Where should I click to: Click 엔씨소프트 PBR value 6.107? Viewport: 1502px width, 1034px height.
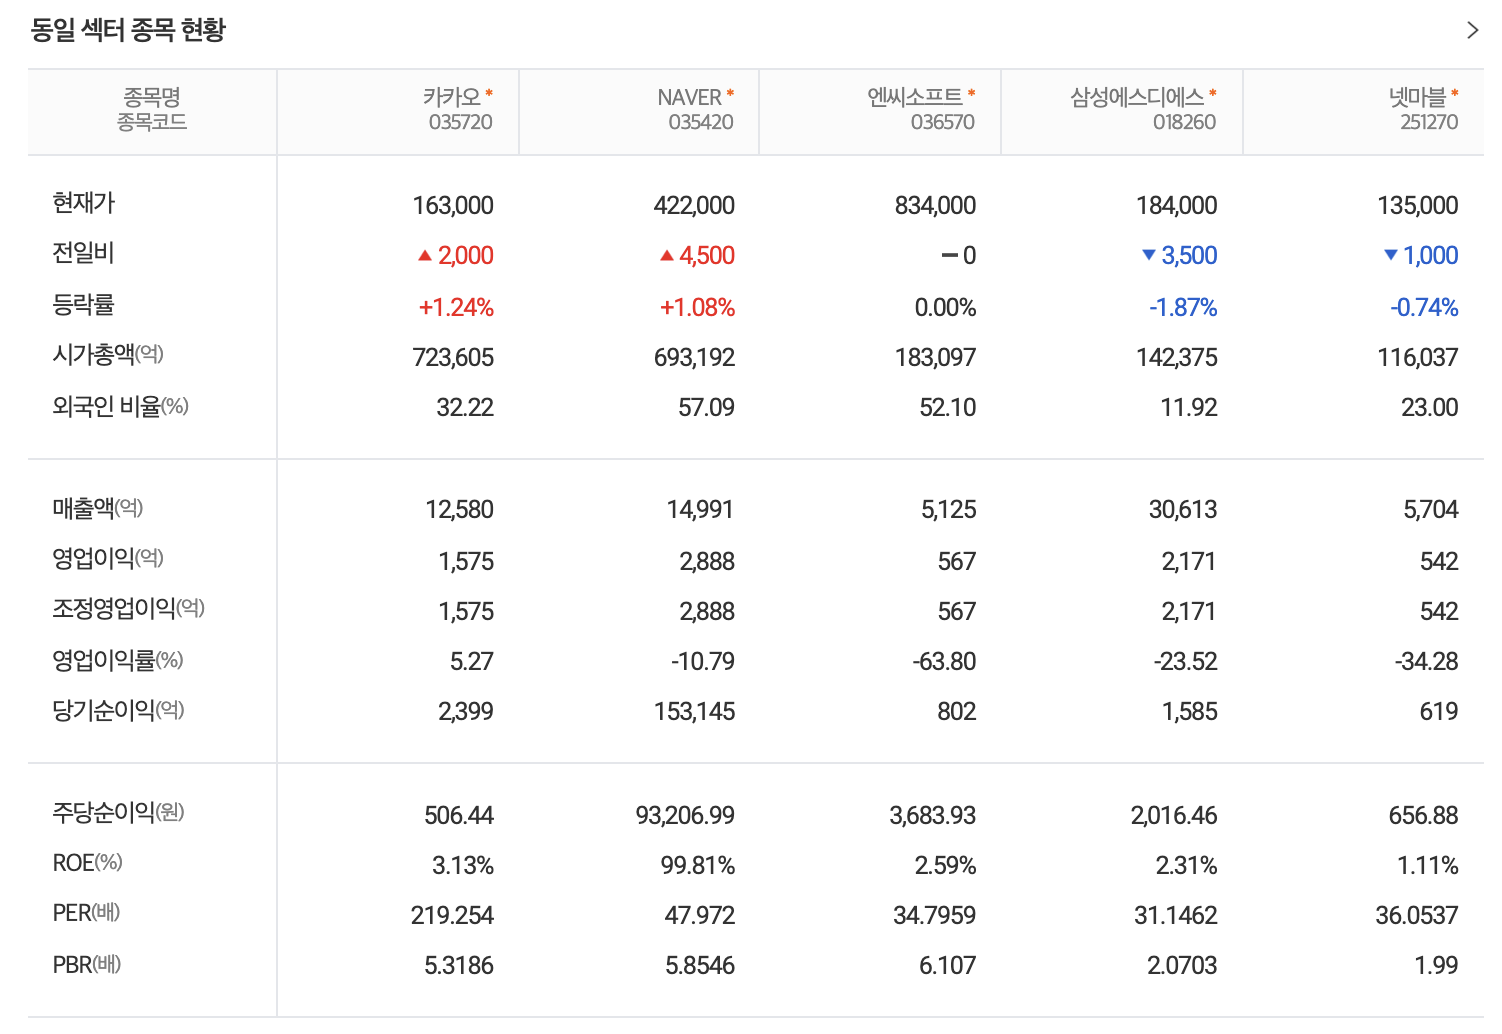tap(947, 965)
